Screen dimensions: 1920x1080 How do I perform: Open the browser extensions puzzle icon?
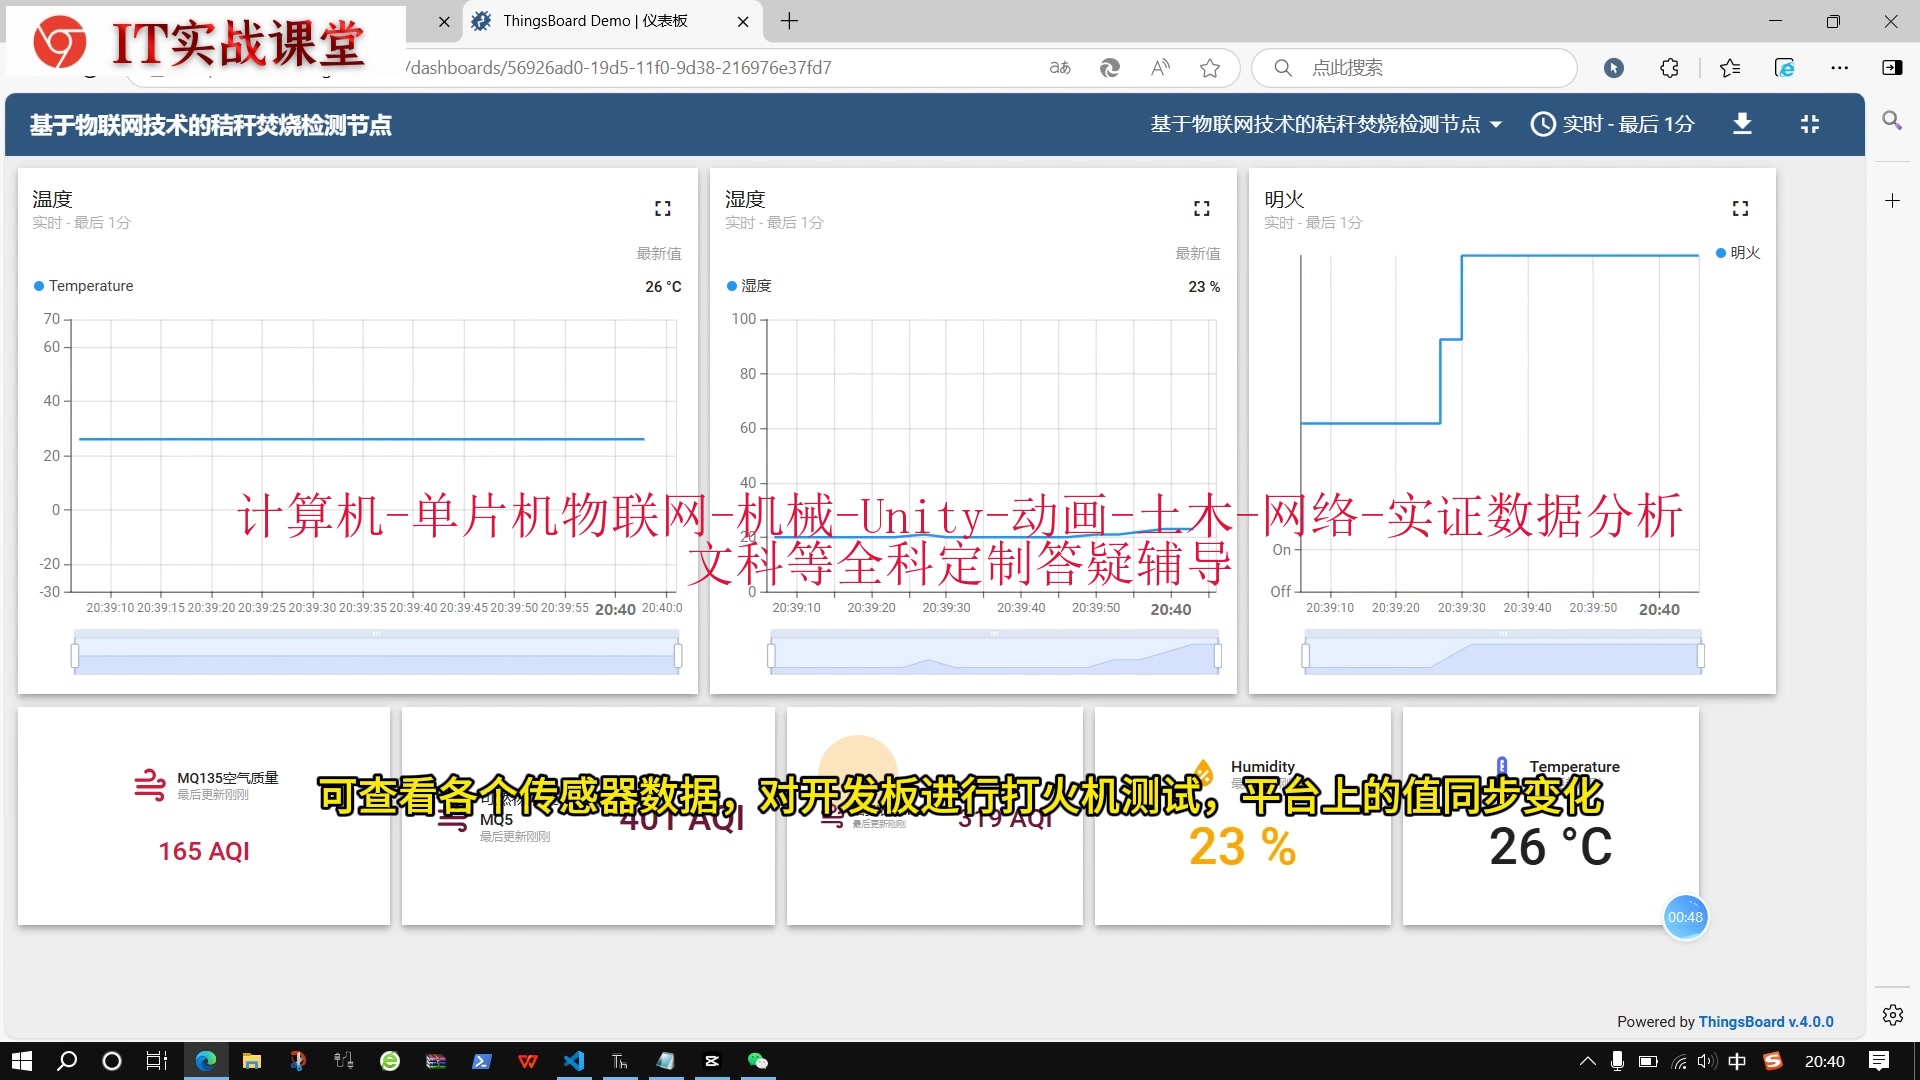[1669, 68]
